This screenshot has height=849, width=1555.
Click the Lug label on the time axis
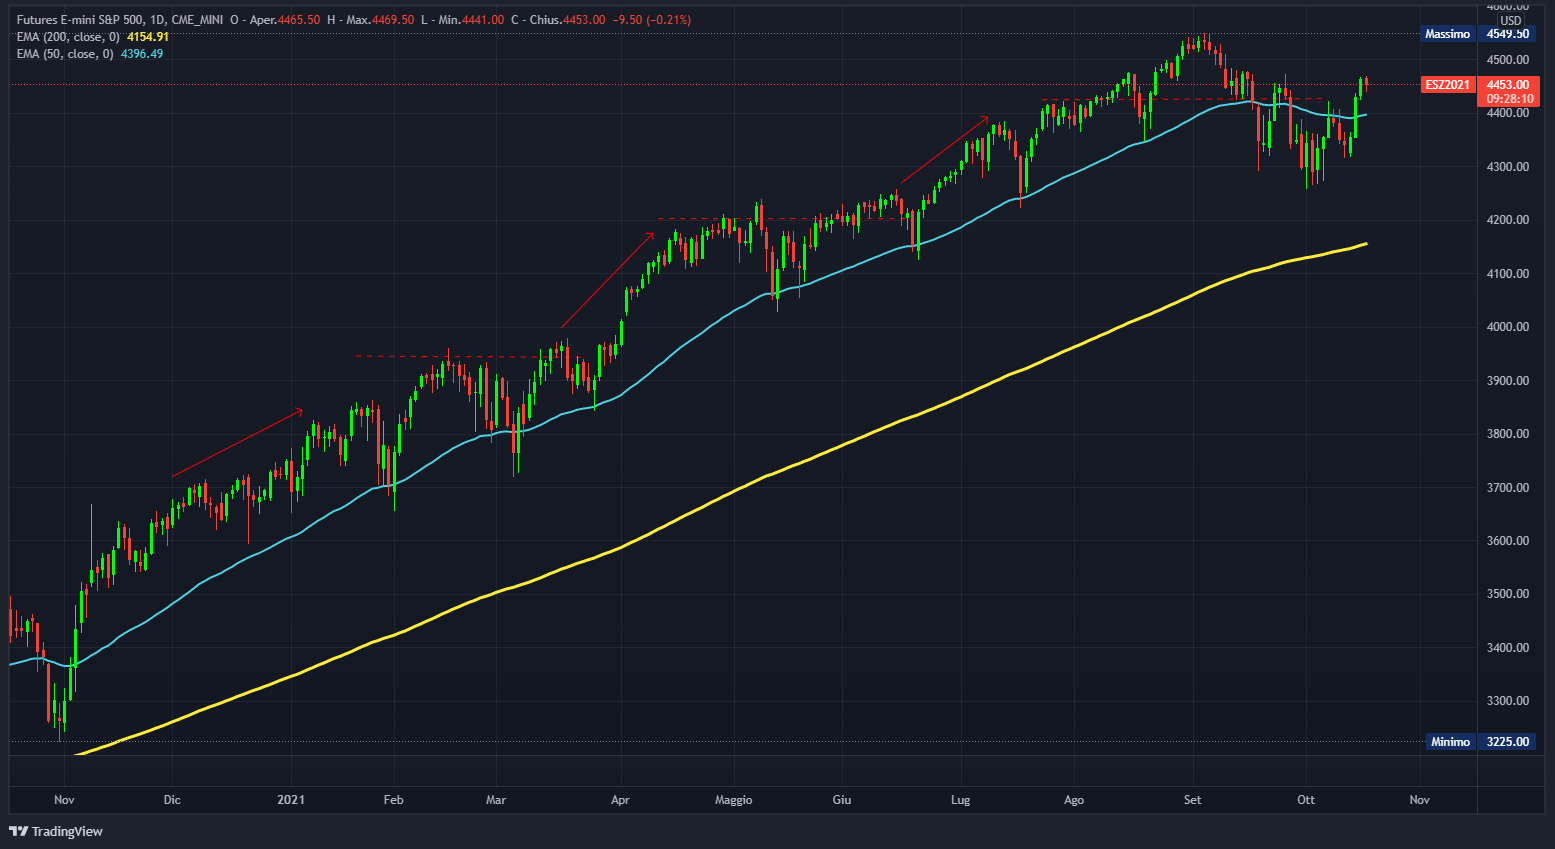click(961, 800)
